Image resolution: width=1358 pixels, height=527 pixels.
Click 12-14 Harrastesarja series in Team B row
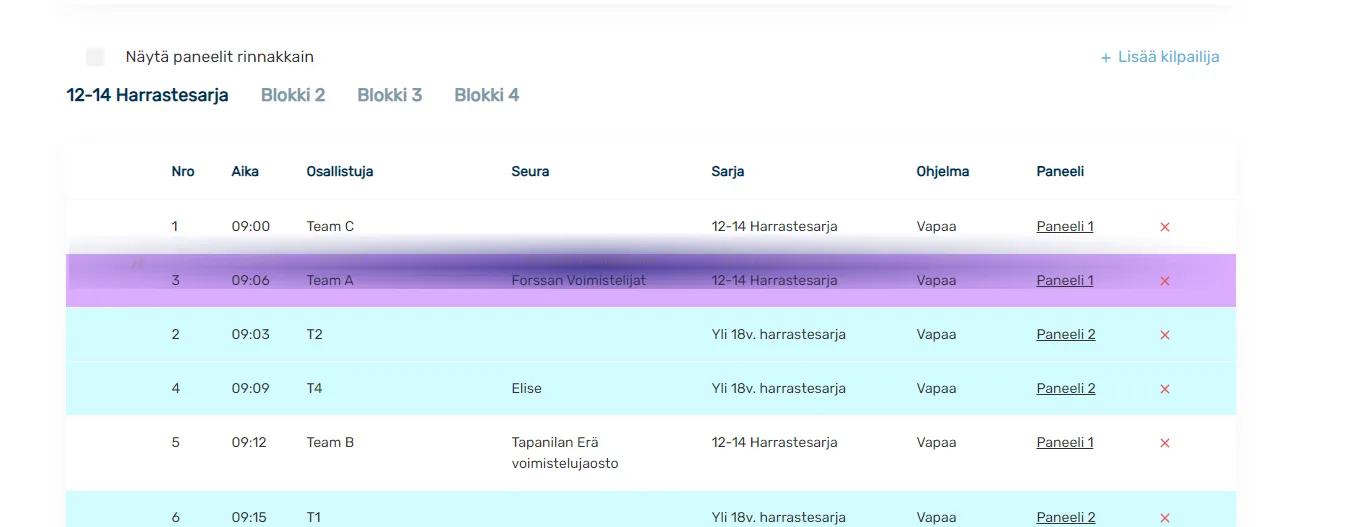(774, 442)
